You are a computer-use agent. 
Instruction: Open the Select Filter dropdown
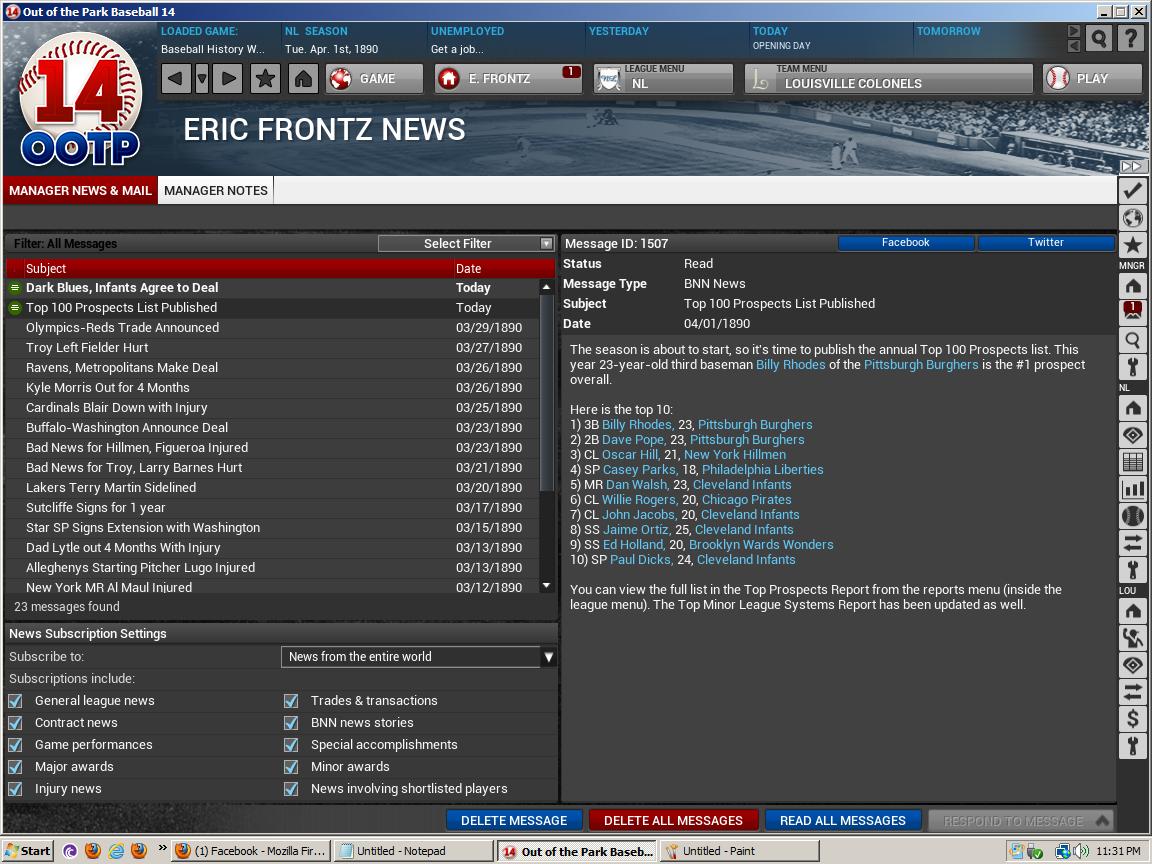point(466,243)
